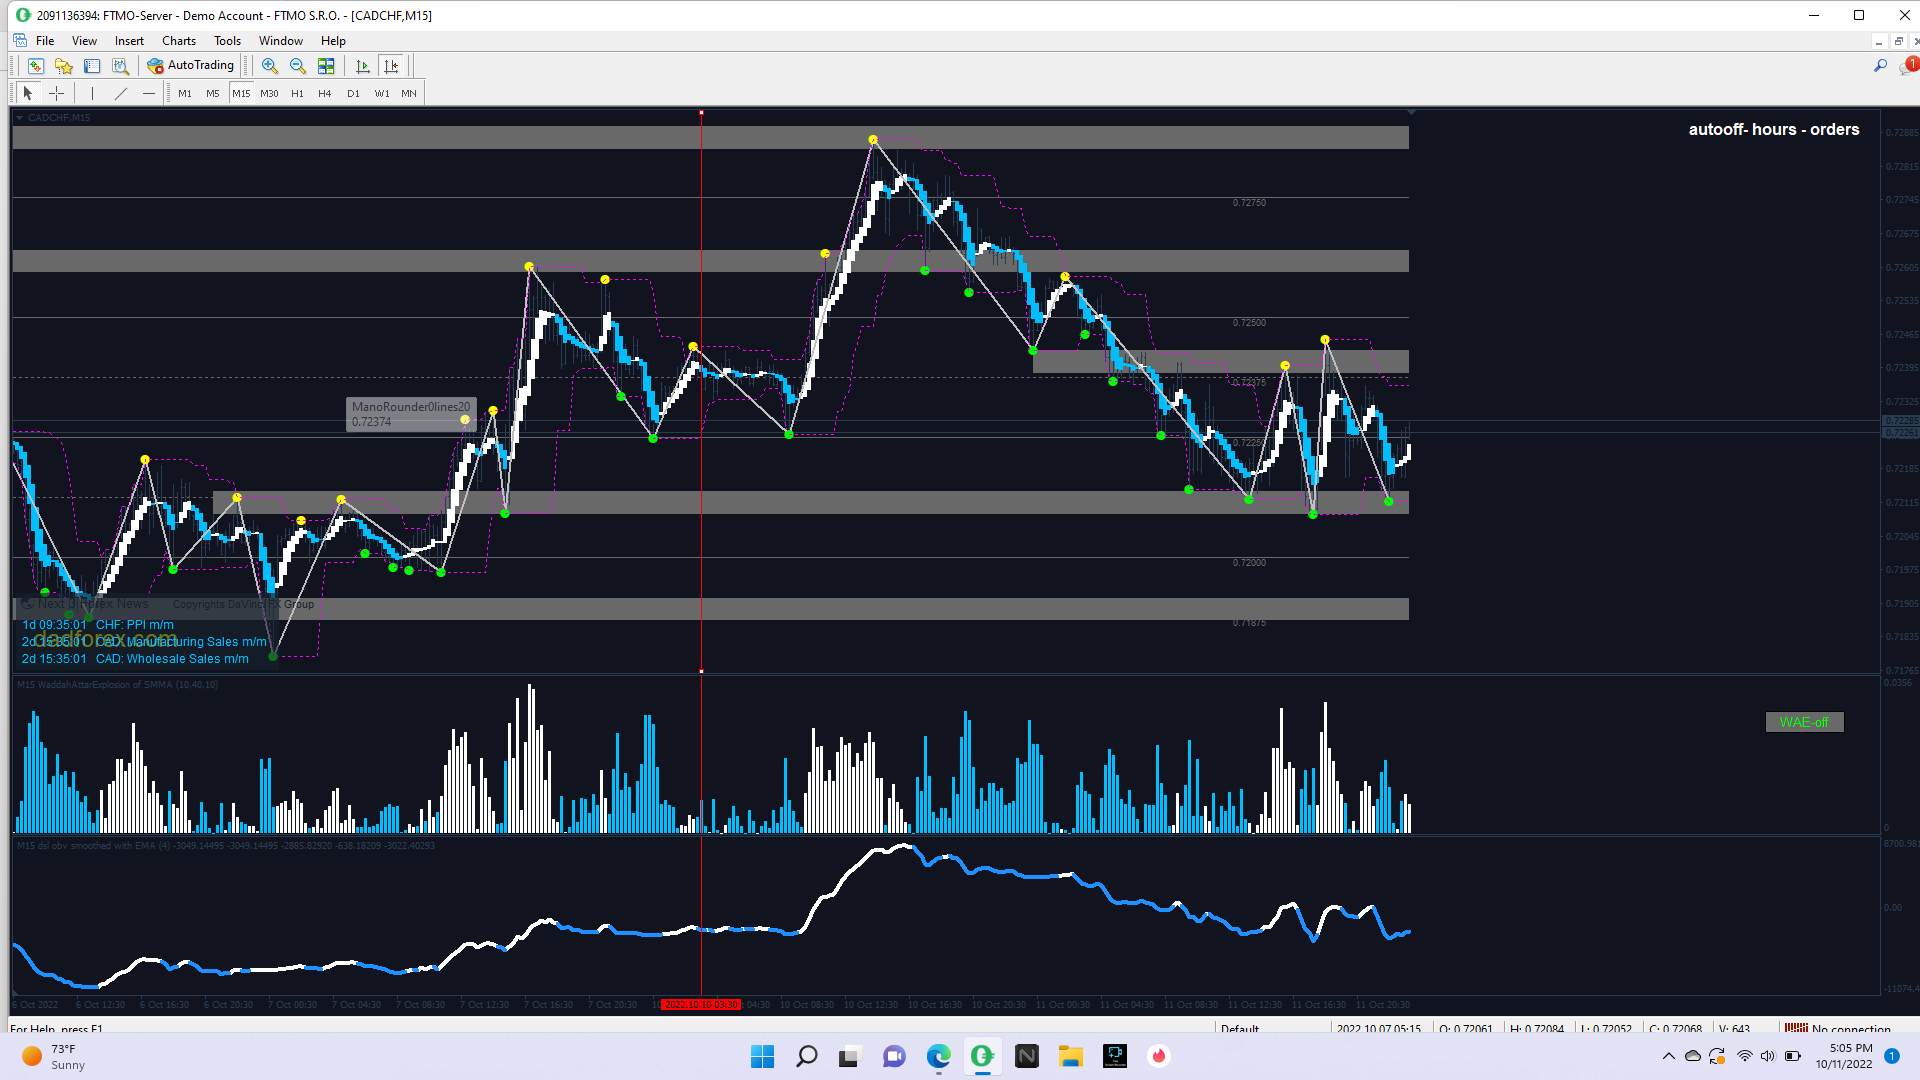Open the New Order icon
1920x1080 pixels.
[35, 66]
